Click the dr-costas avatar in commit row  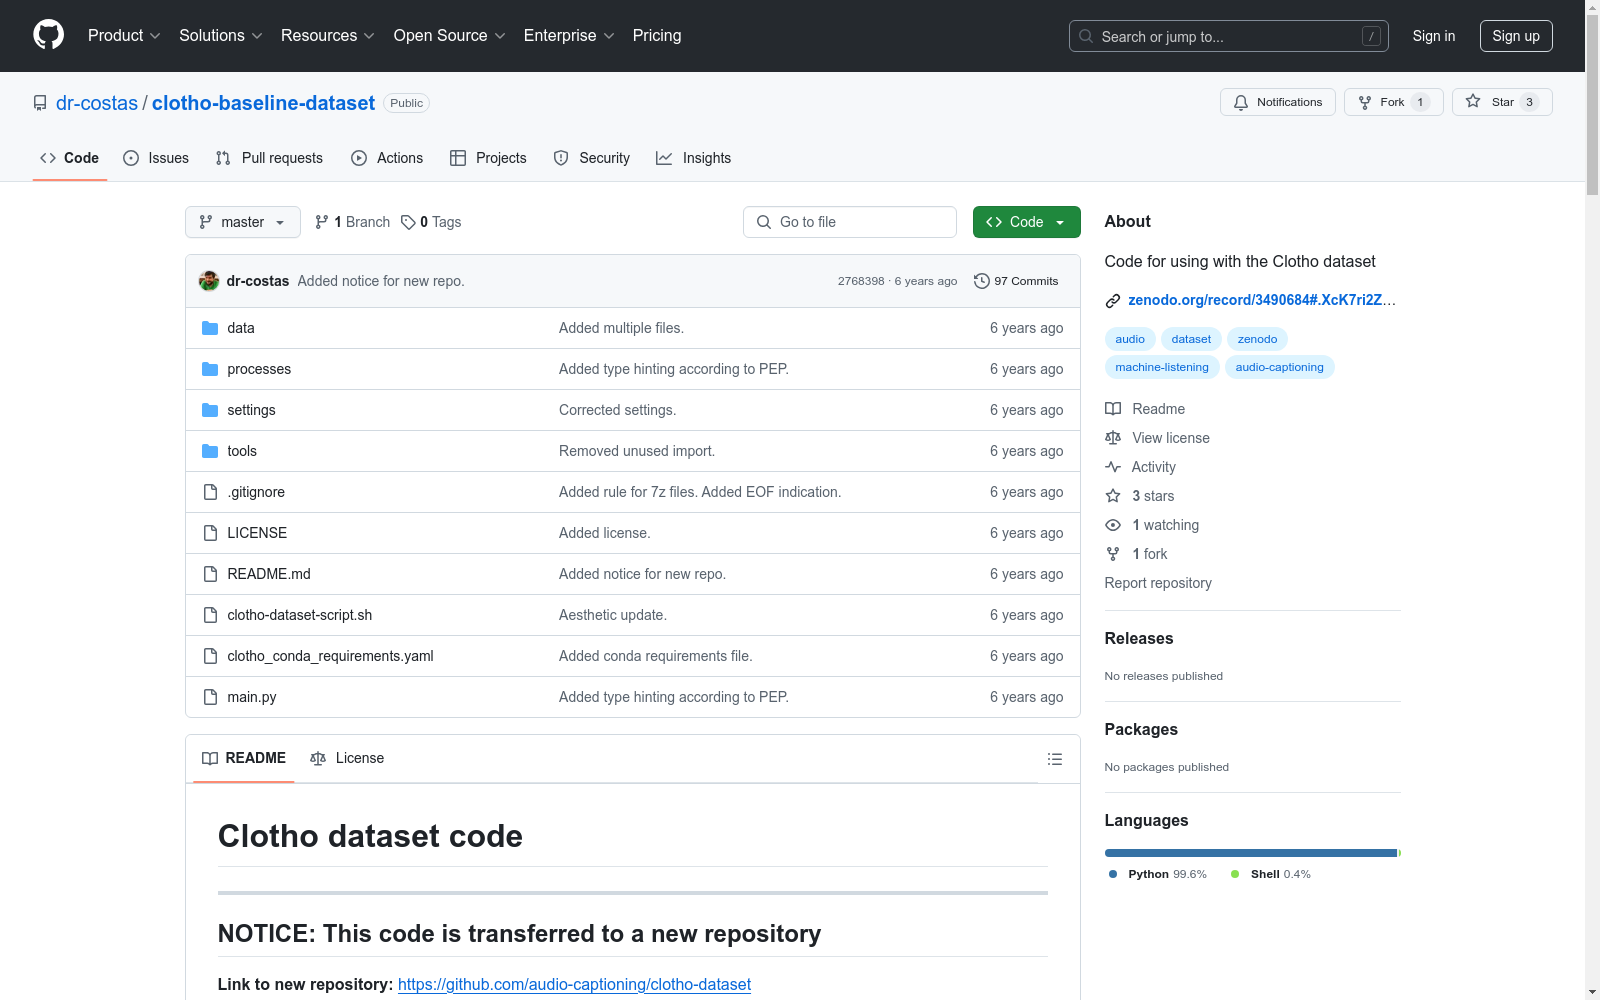point(209,281)
